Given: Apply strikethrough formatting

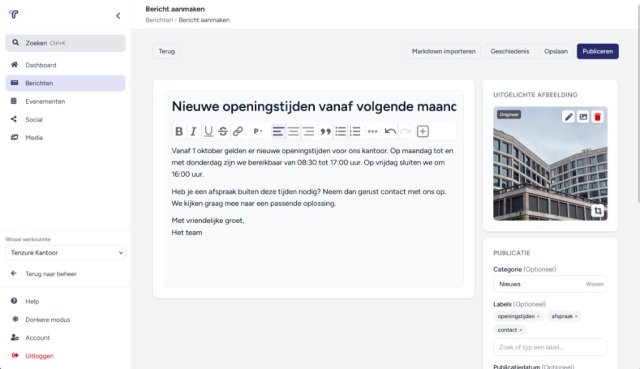Looking at the screenshot, I should click(x=223, y=131).
